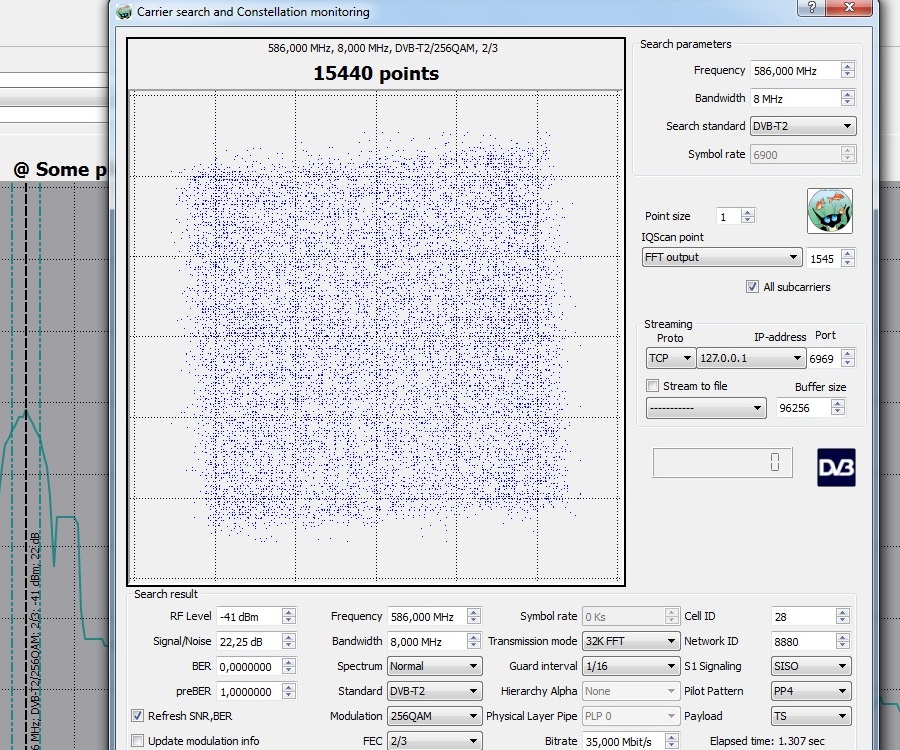Click the preBER spinner arrows
Viewport: 900px width, 750px height.
click(x=289, y=691)
